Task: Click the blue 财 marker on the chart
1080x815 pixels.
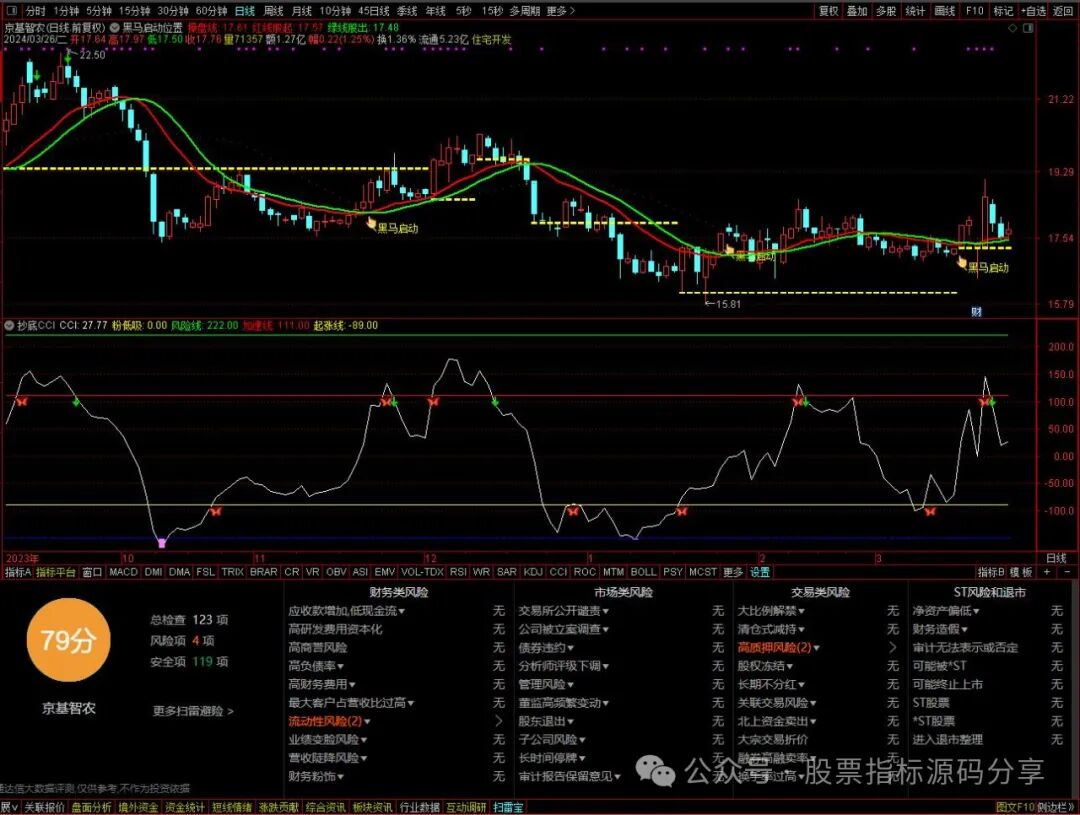Action: click(976, 311)
